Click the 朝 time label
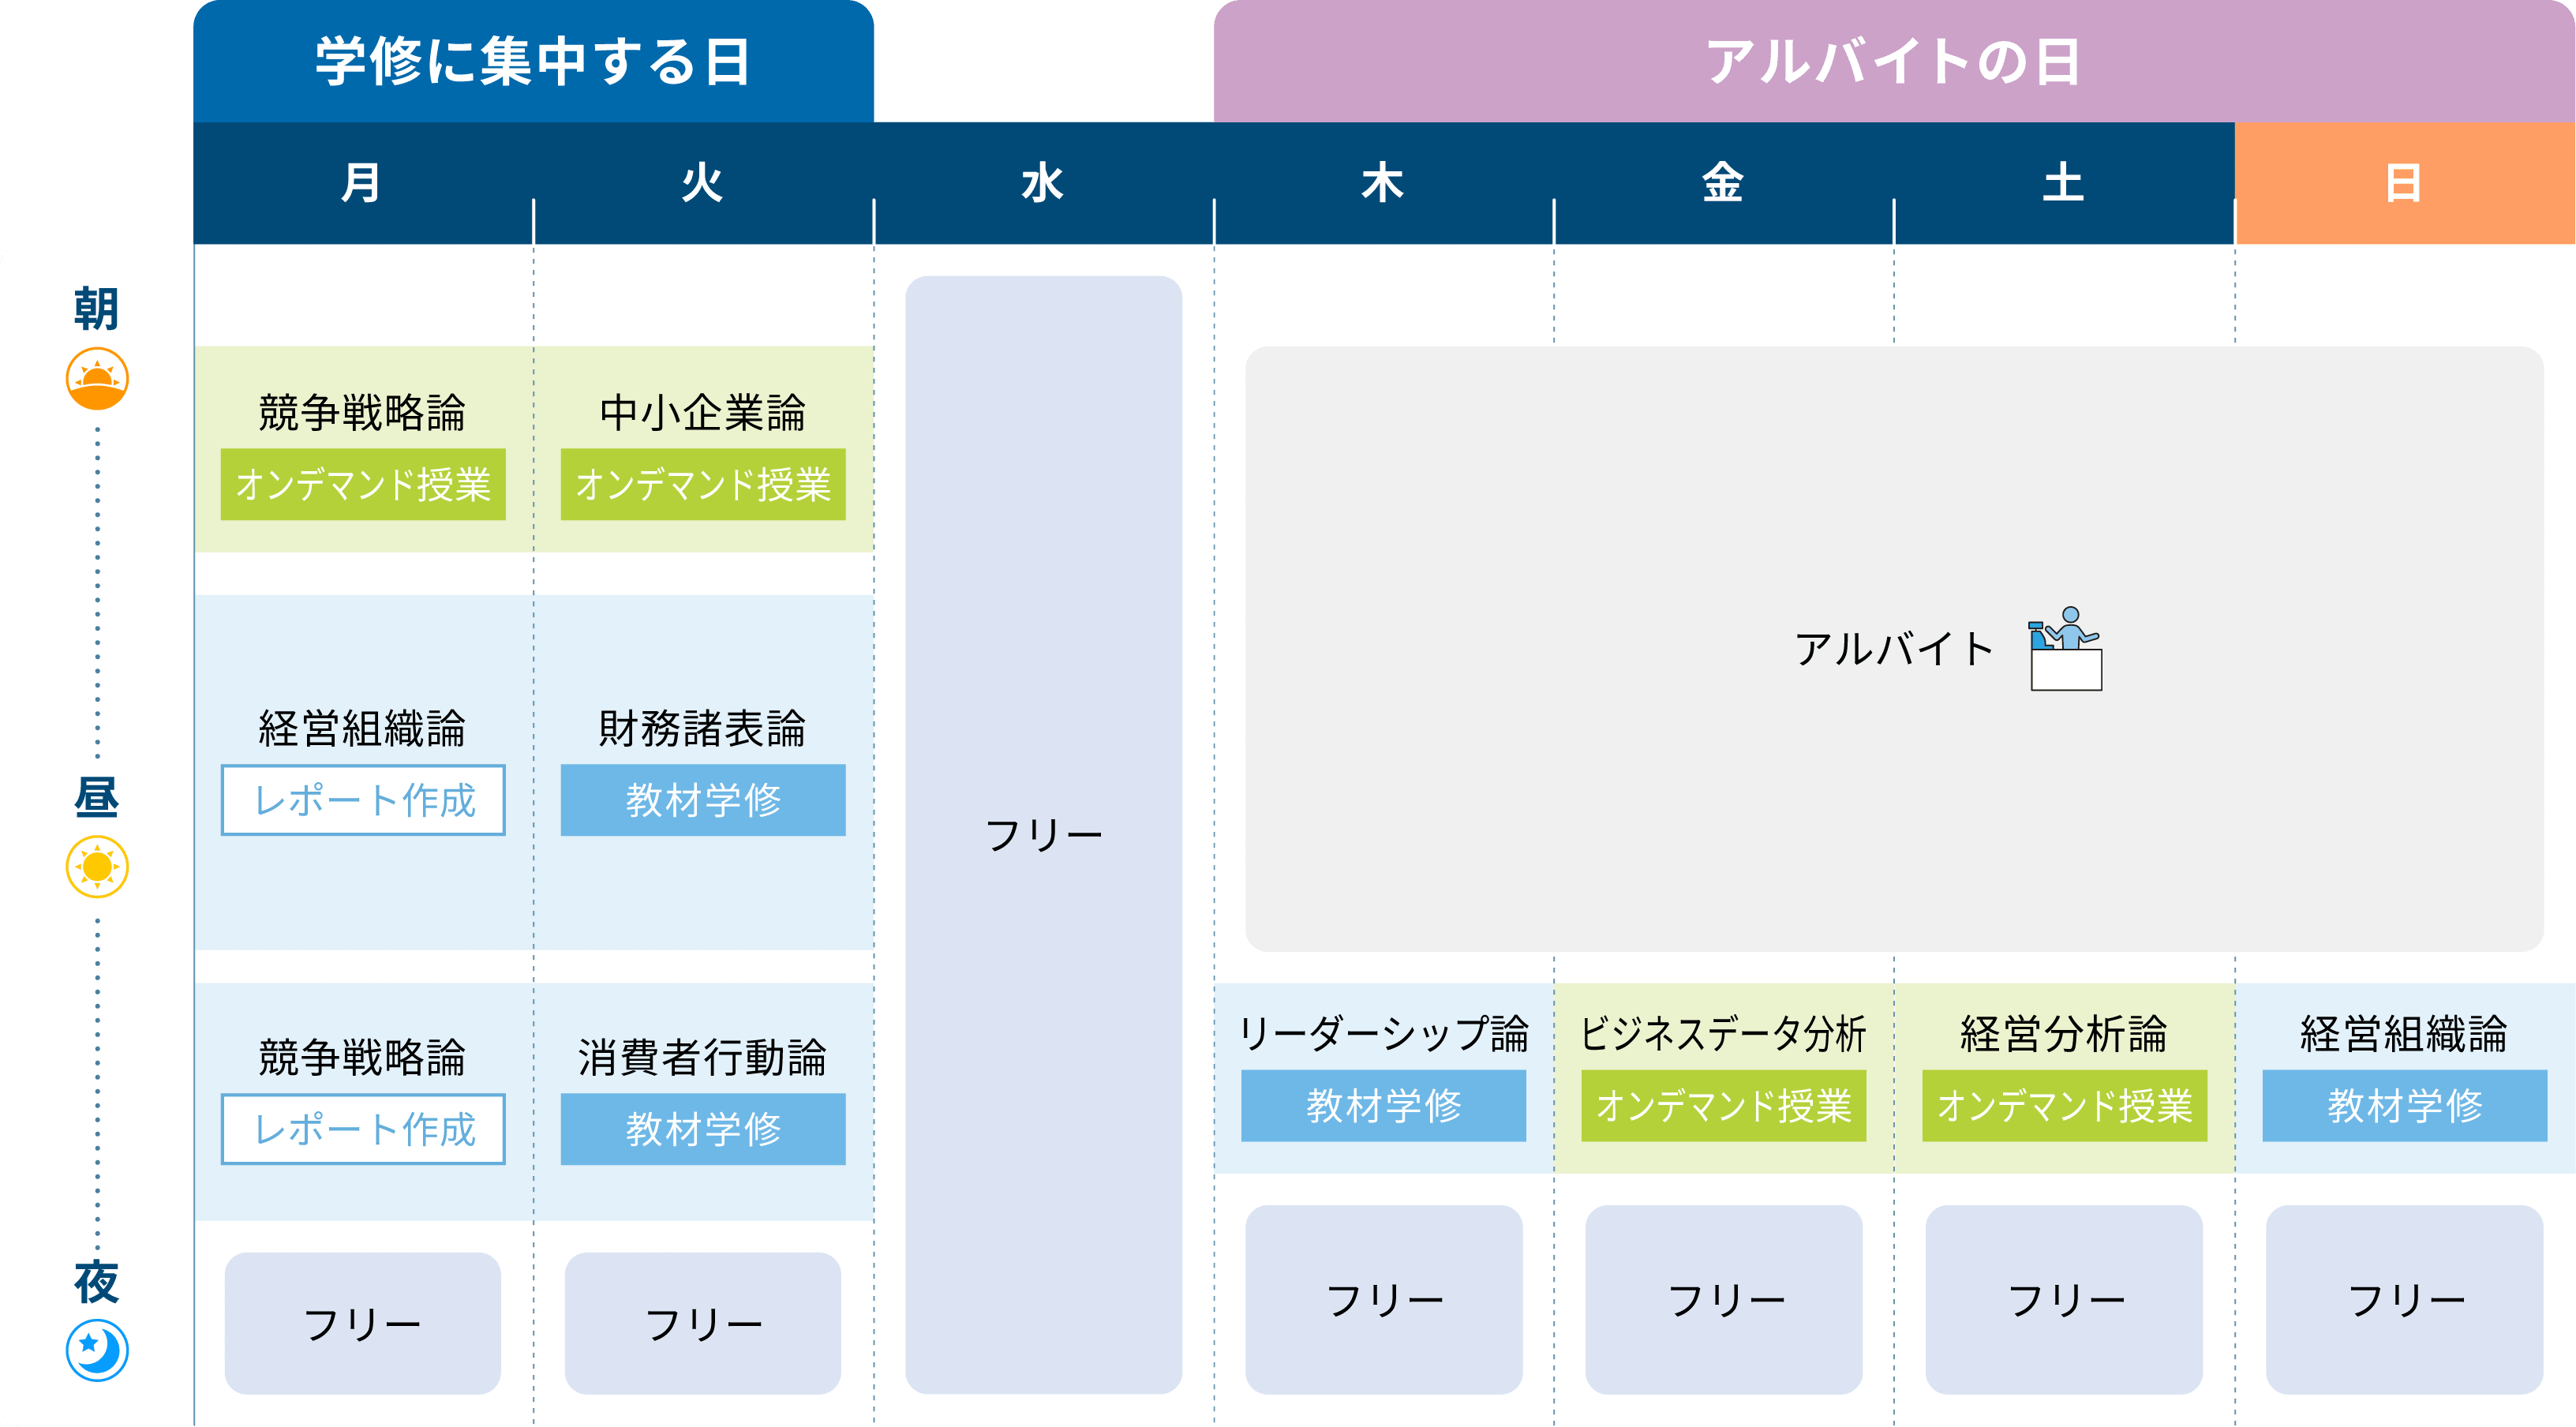 coord(97,308)
